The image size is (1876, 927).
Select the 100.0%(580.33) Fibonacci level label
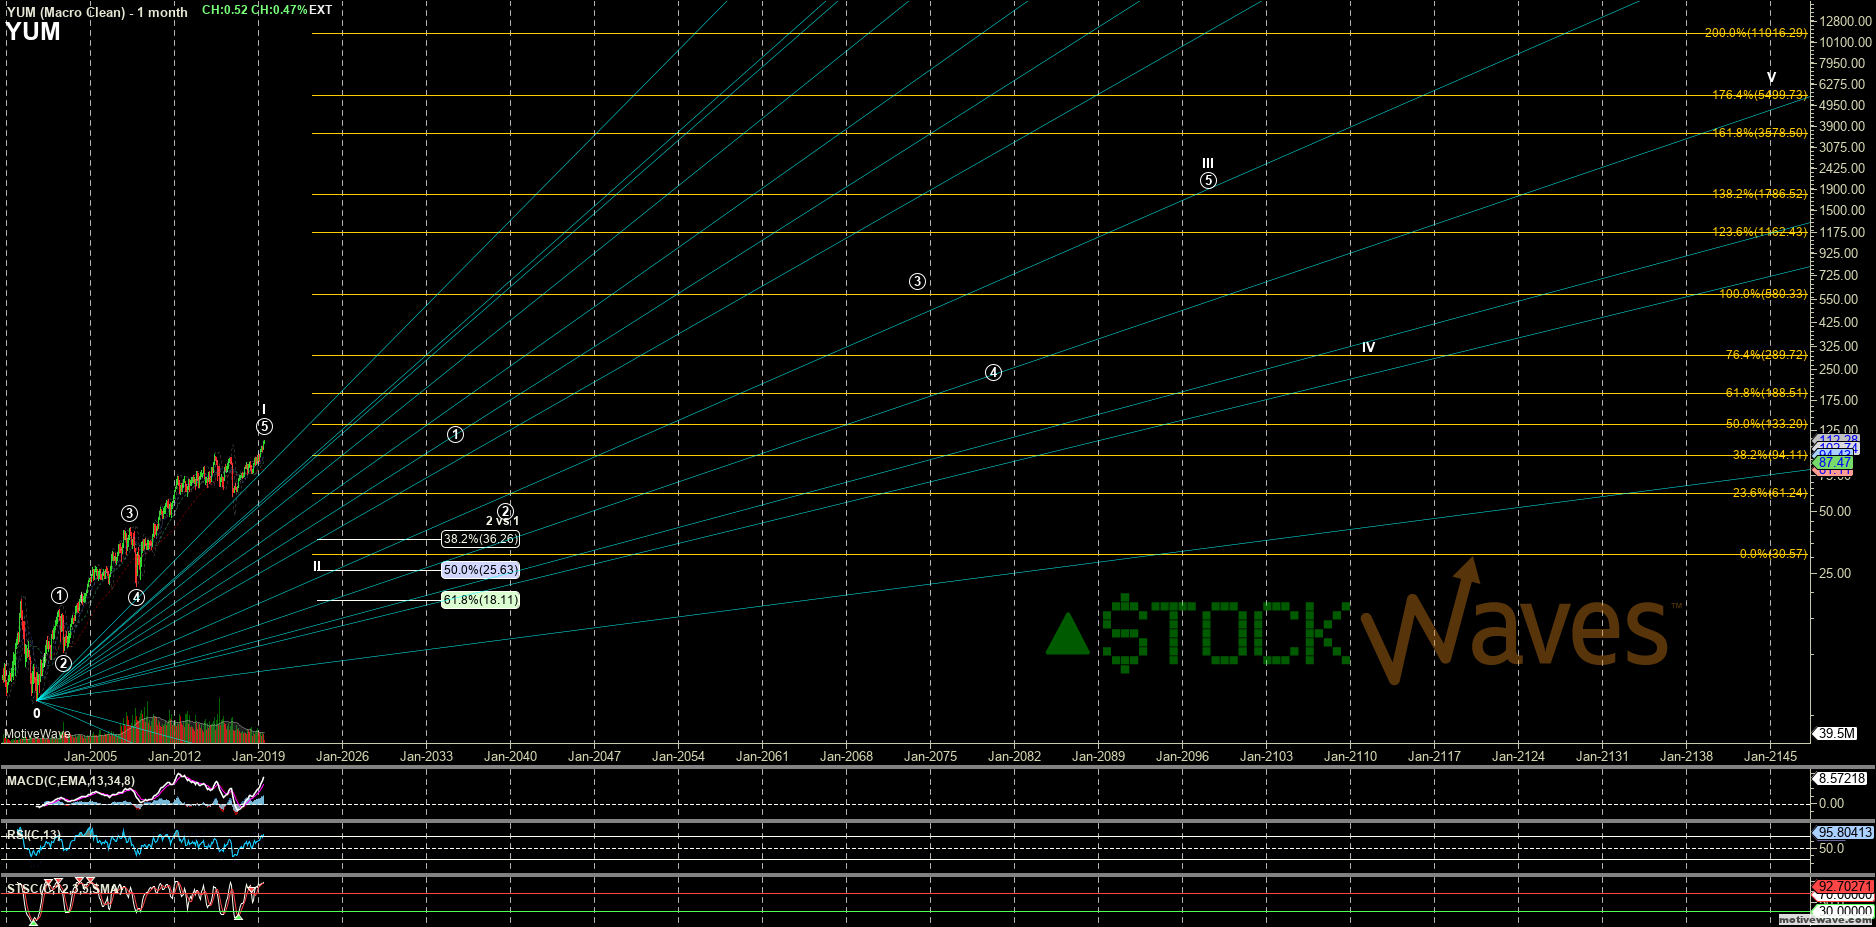(1763, 294)
